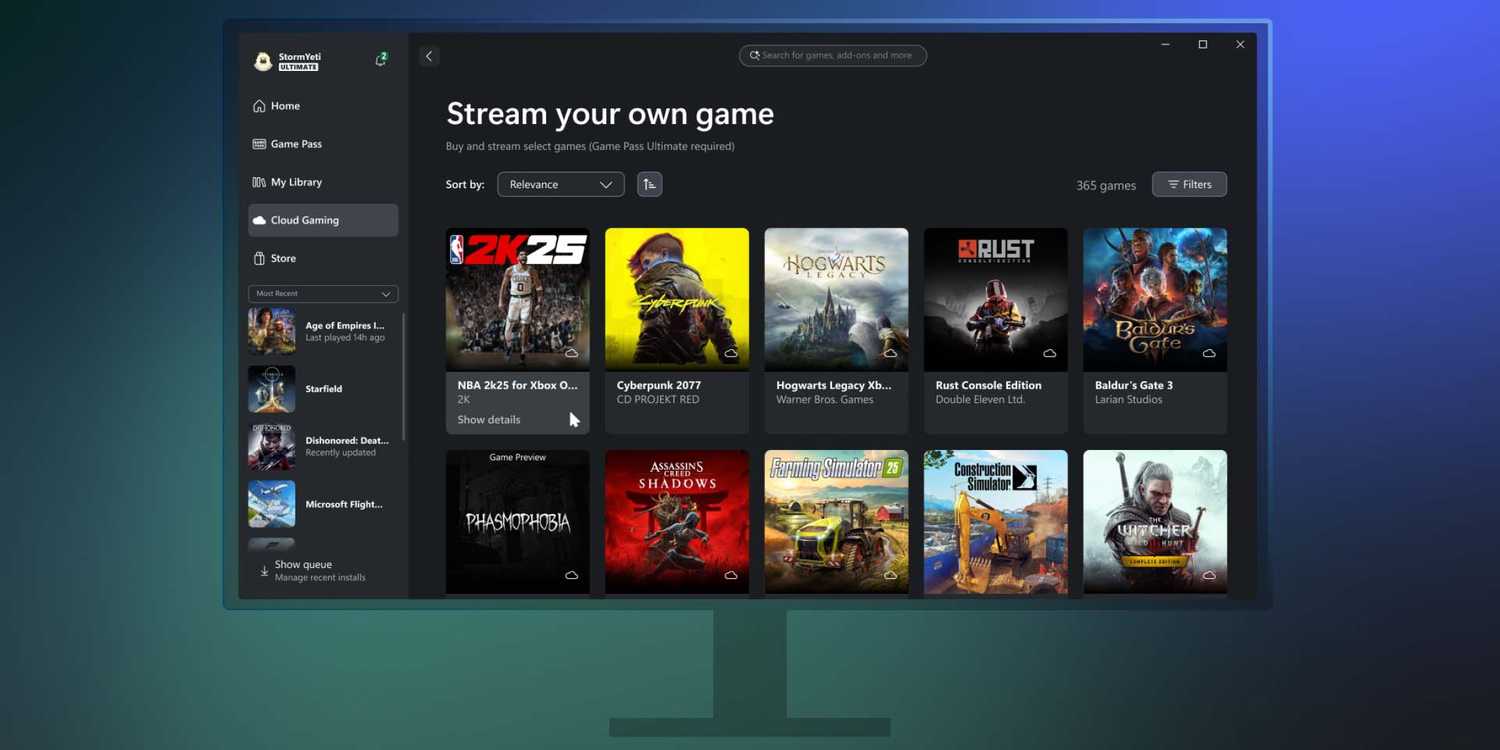
Task: Open notifications from the bell icon
Action: [x=381, y=59]
